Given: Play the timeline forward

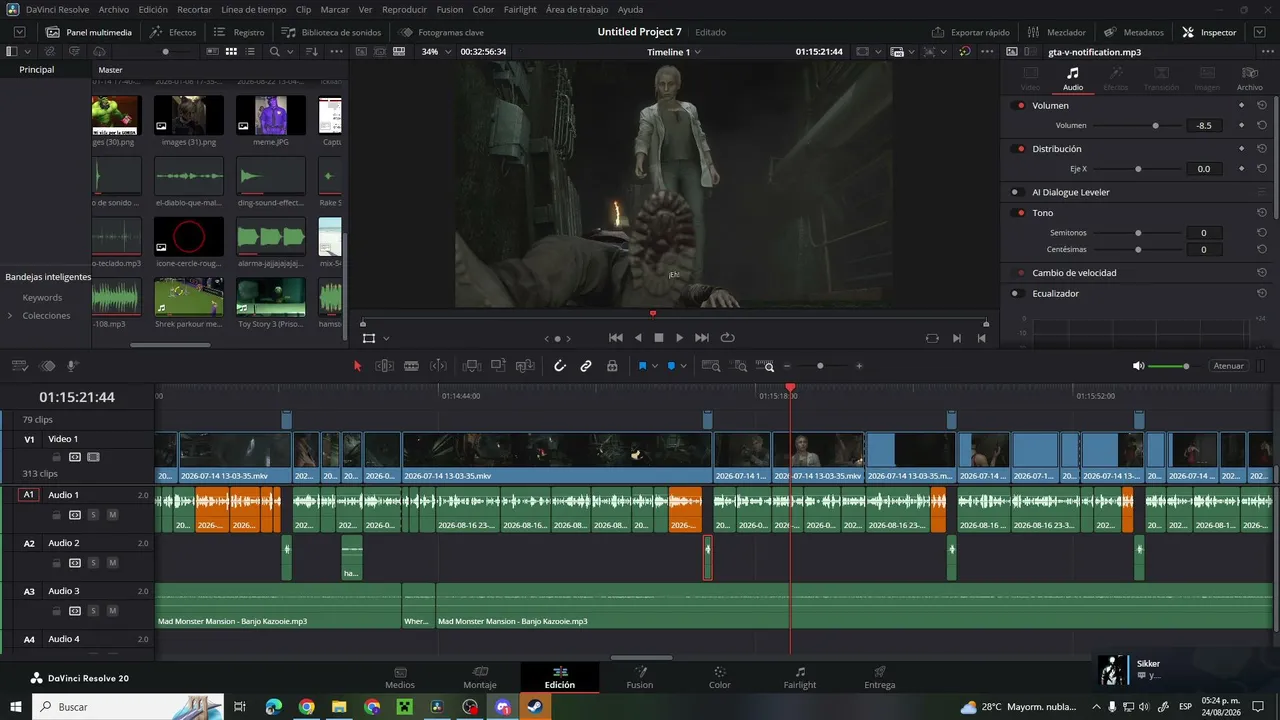Looking at the screenshot, I should point(680,338).
